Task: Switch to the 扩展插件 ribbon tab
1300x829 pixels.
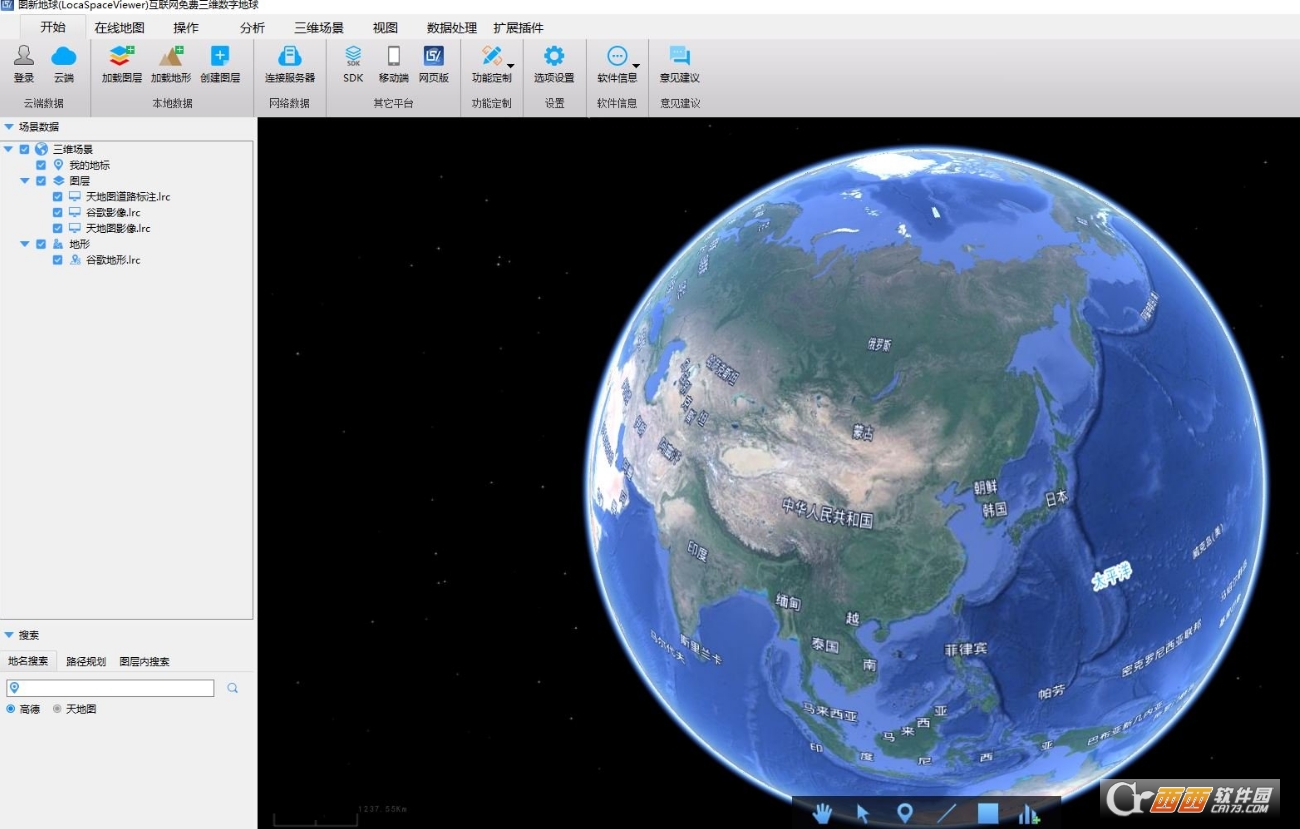Action: coord(518,28)
